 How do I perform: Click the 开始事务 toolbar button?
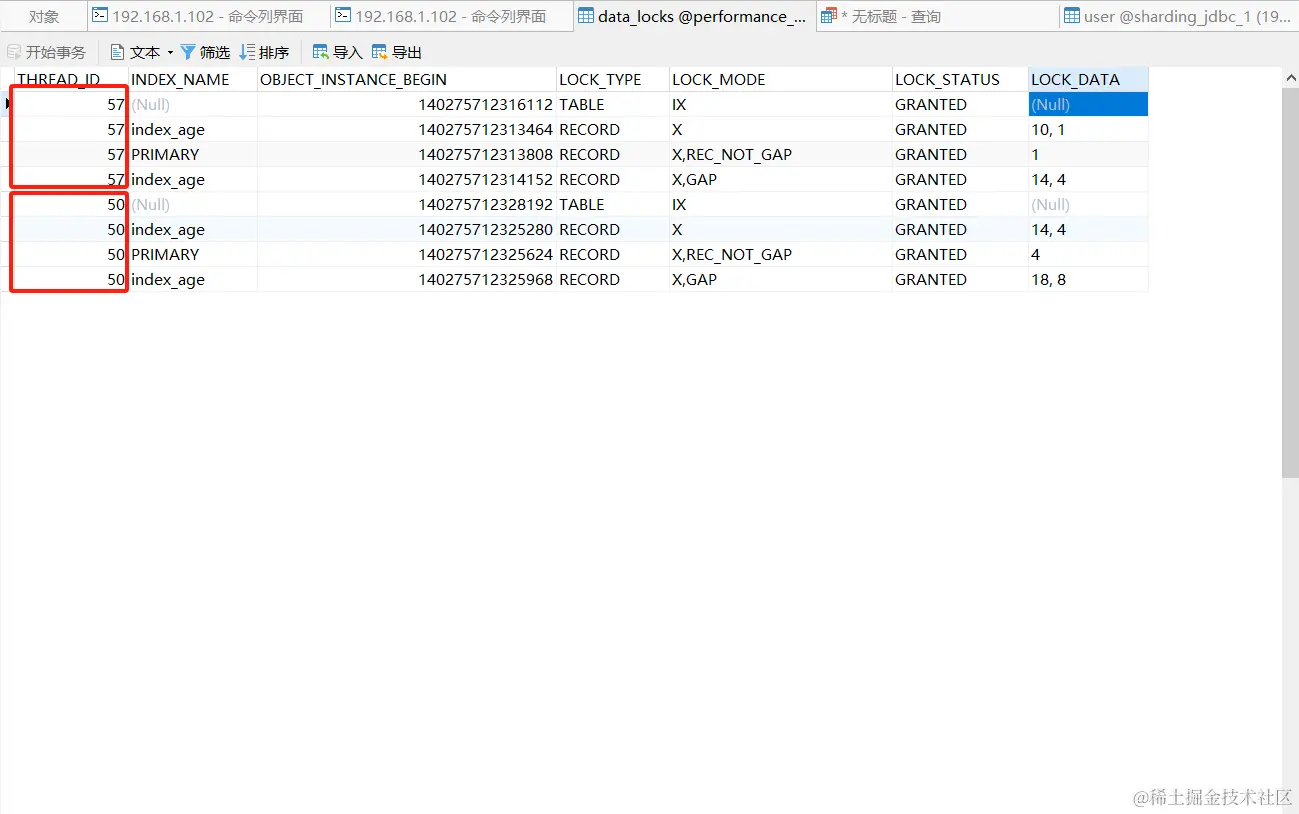[47, 52]
